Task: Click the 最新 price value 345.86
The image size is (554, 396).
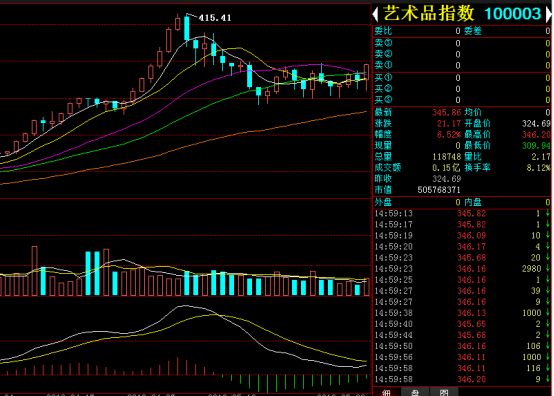Action: pos(447,113)
